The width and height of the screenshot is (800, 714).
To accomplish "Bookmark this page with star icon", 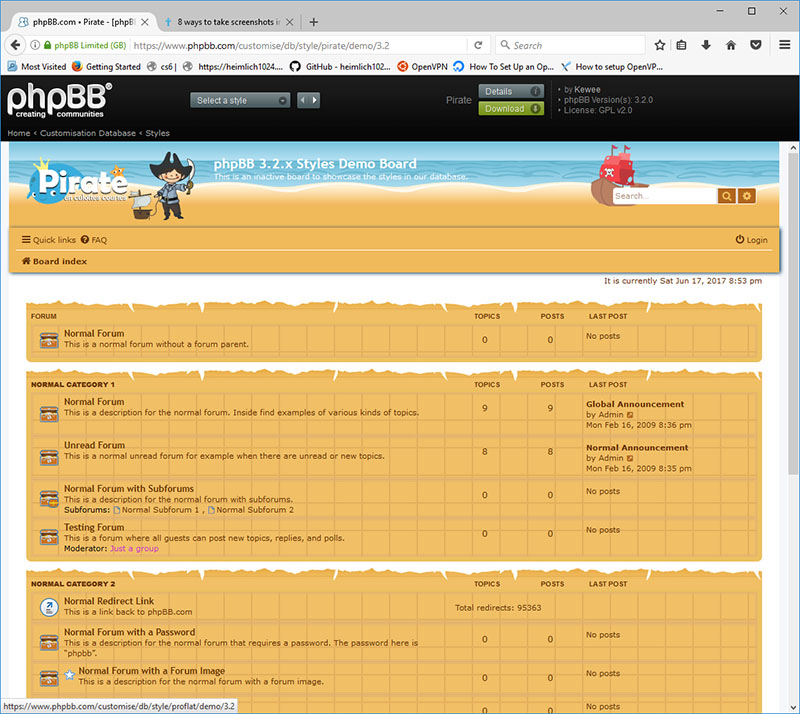I will [660, 45].
